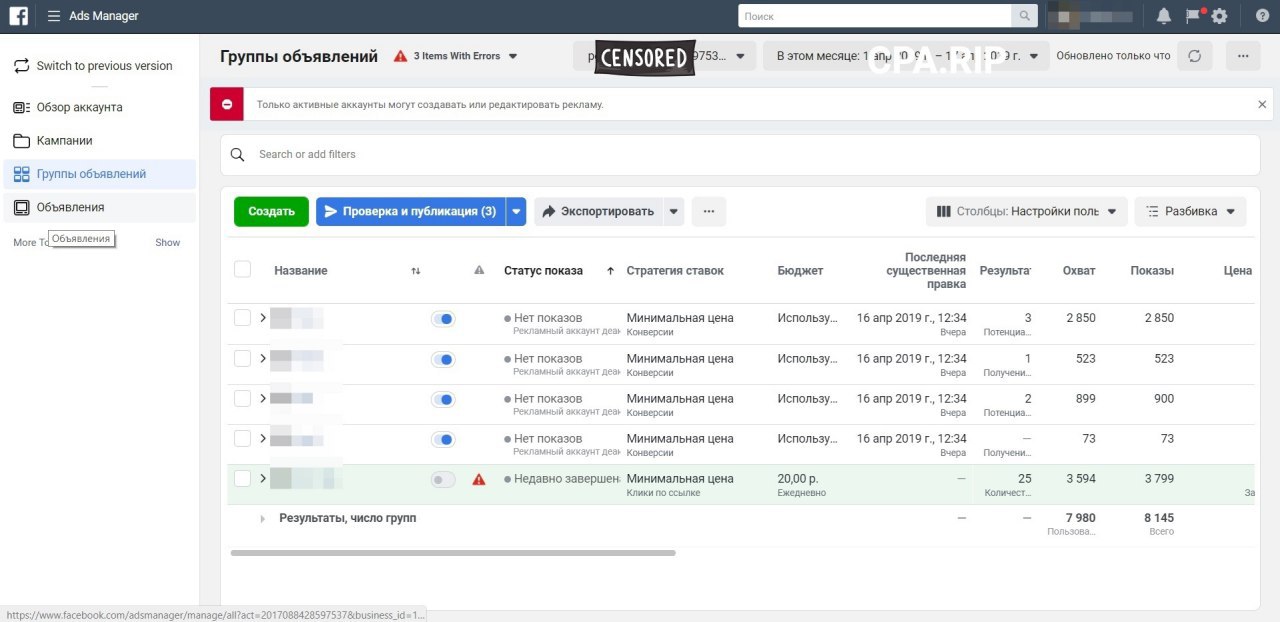Click Экспортировать button

coord(599,211)
